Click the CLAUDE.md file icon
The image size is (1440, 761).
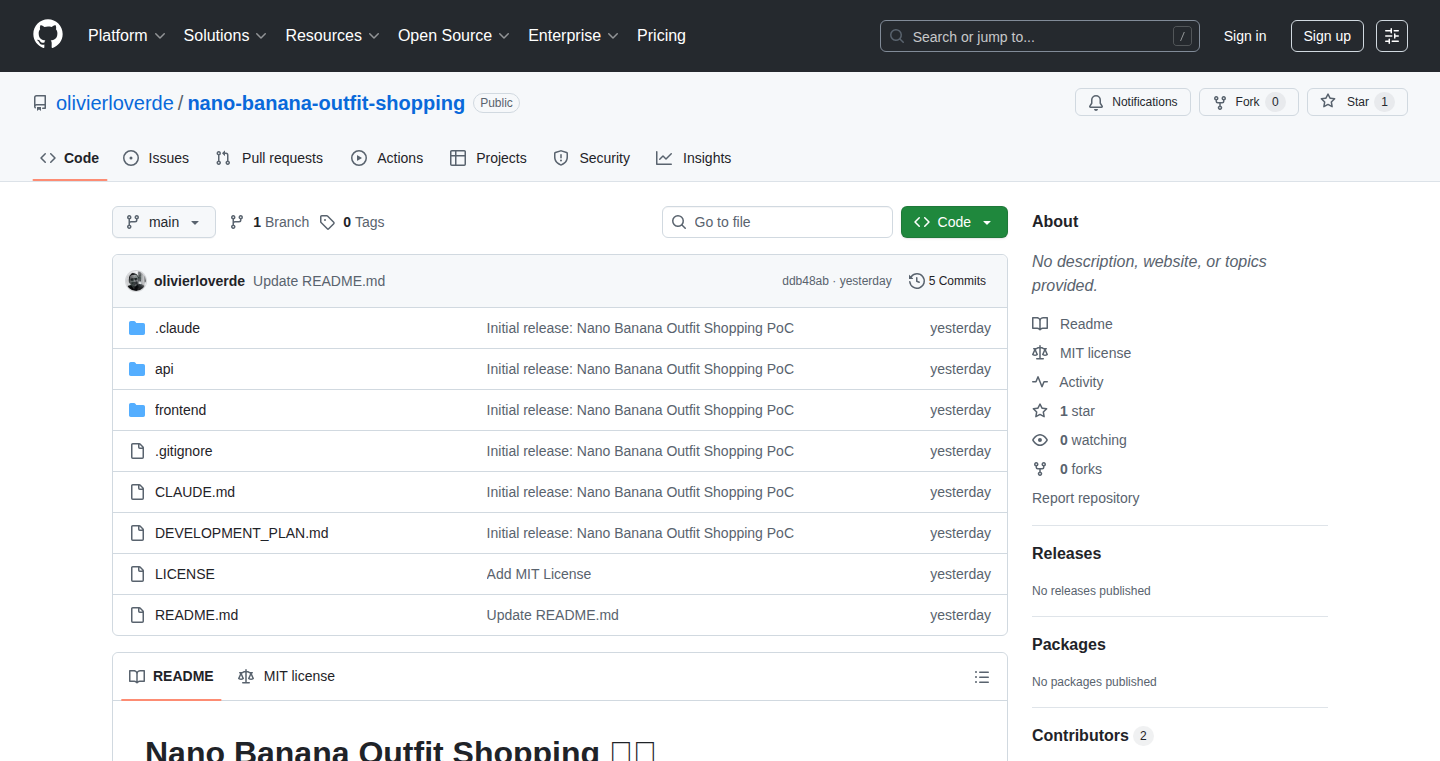pyautogui.click(x=137, y=492)
